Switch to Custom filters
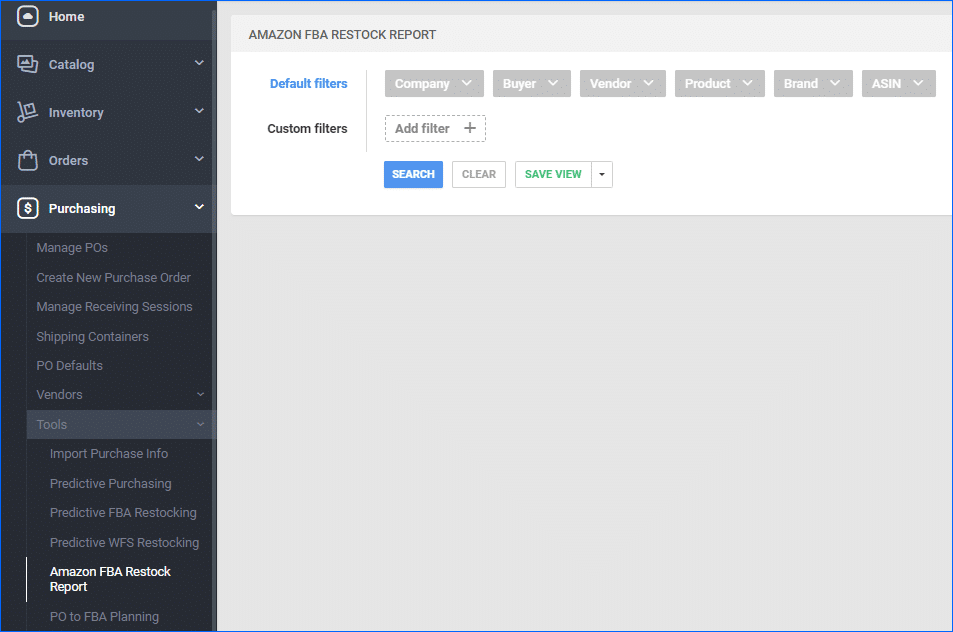Screen dimensions: 953x632 307,128
